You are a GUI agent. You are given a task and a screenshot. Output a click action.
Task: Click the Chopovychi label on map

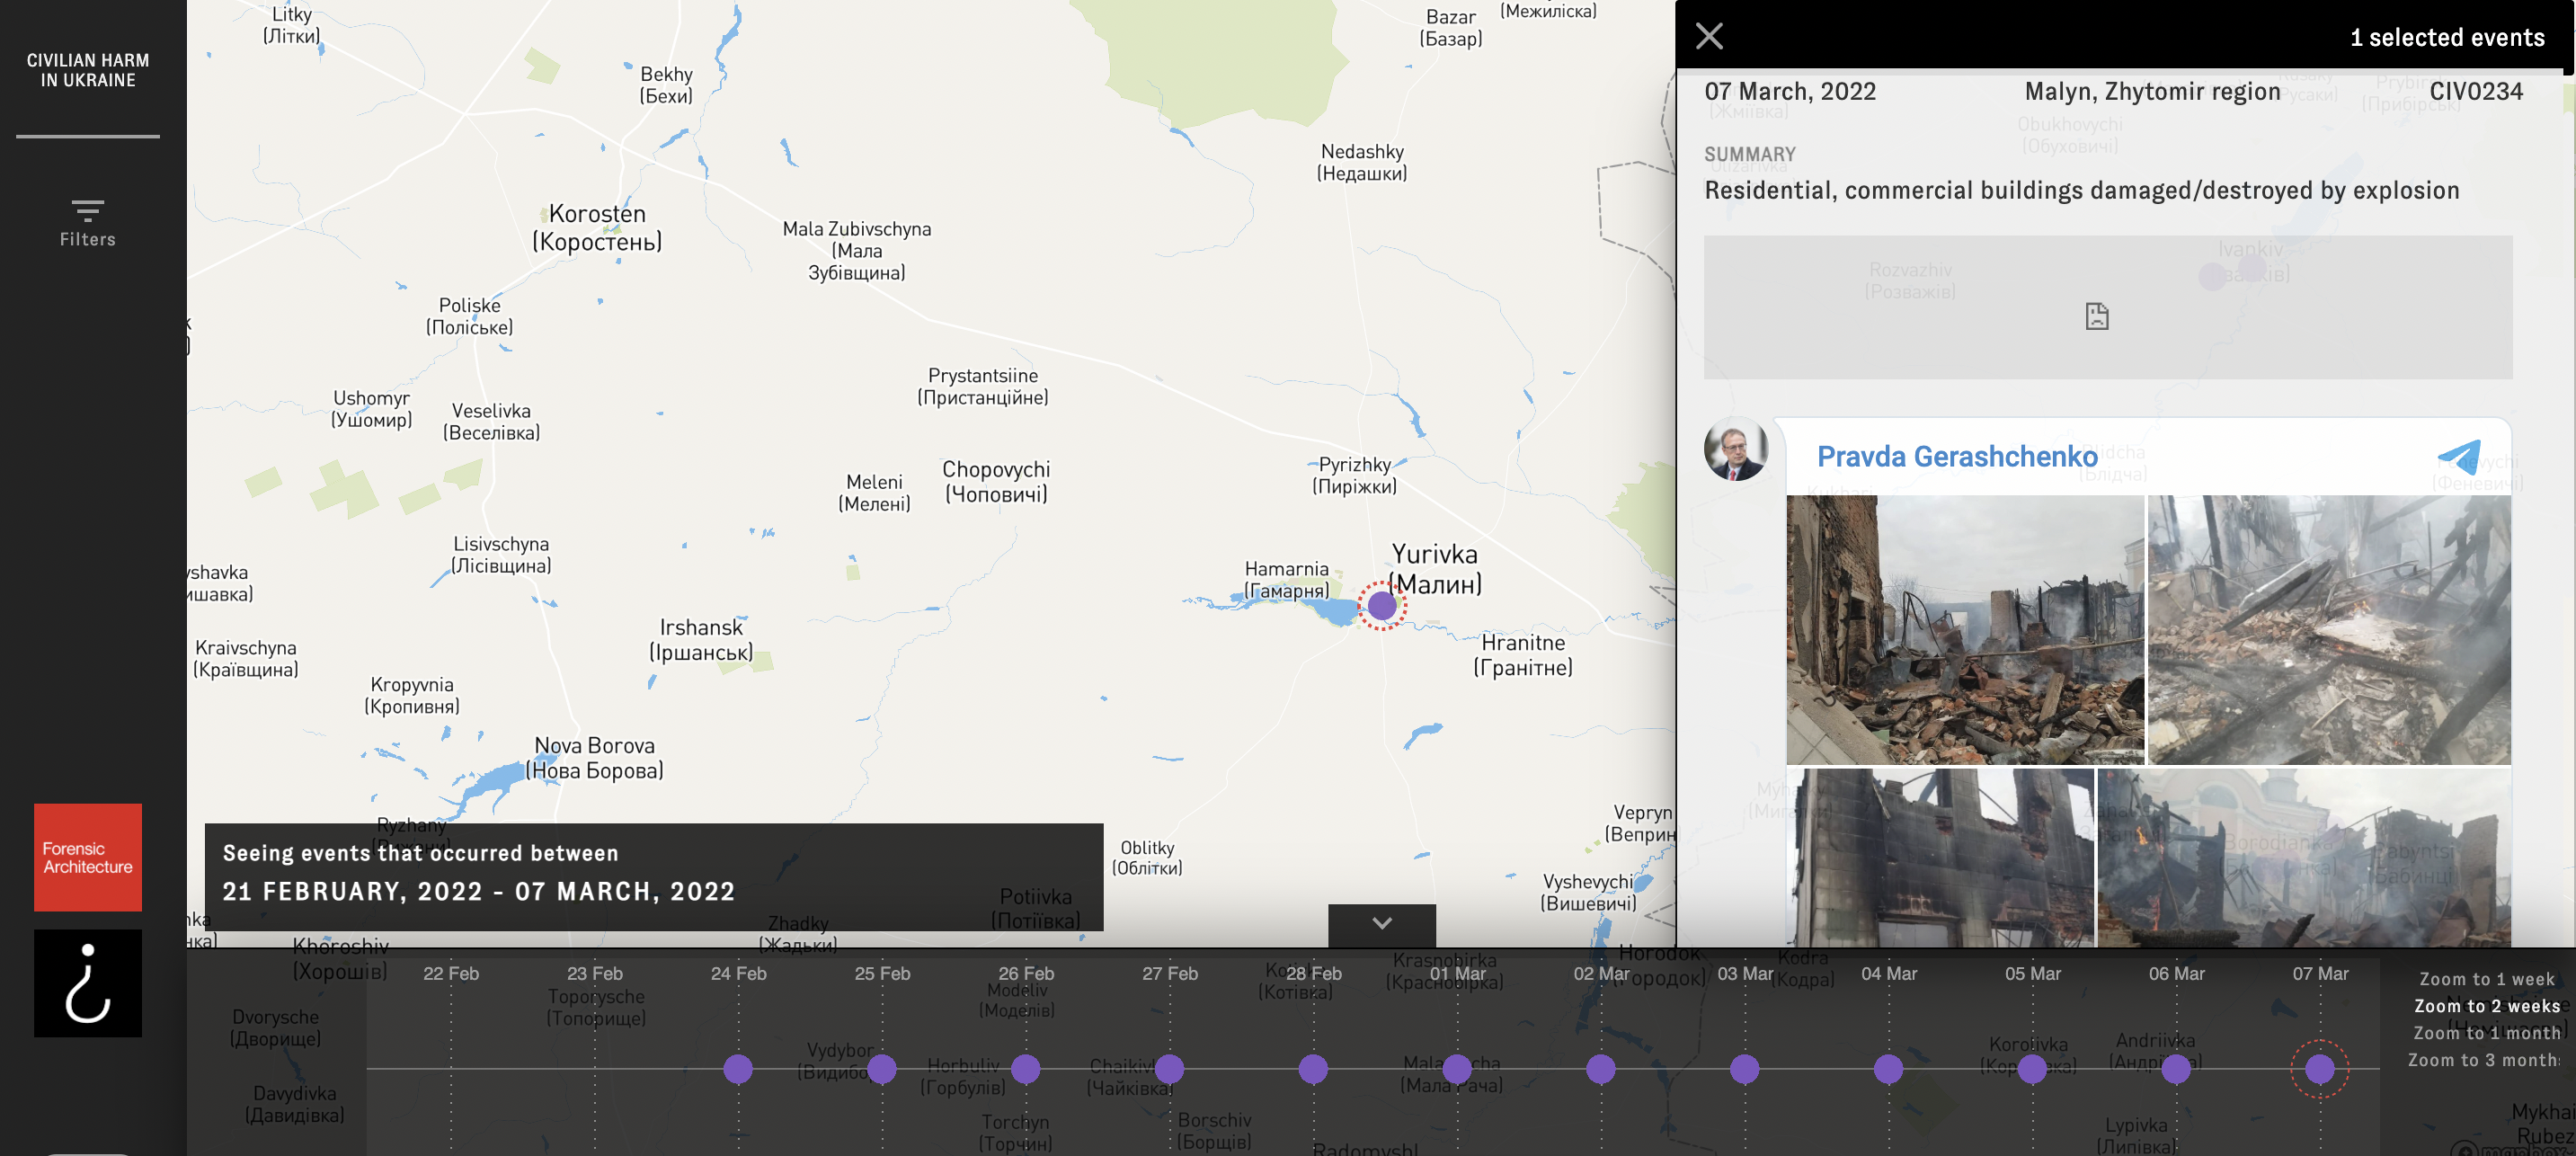[x=996, y=481]
